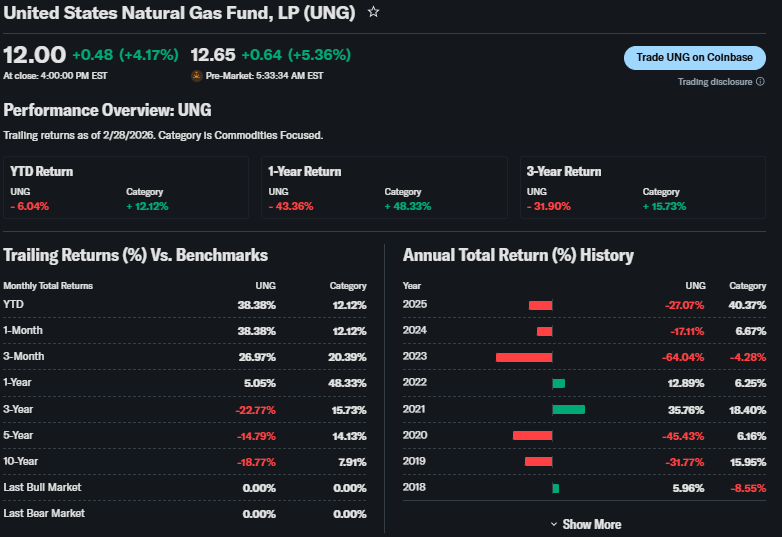Click the red 2019 annual return bar
Viewport: 782px width, 537px height.
coord(538,461)
